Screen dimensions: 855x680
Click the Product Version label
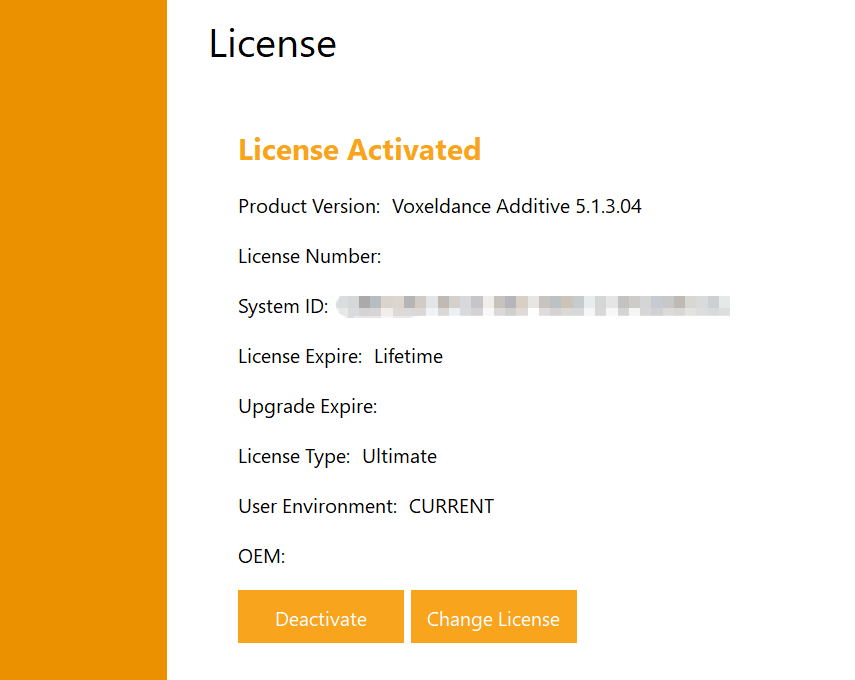(x=309, y=207)
